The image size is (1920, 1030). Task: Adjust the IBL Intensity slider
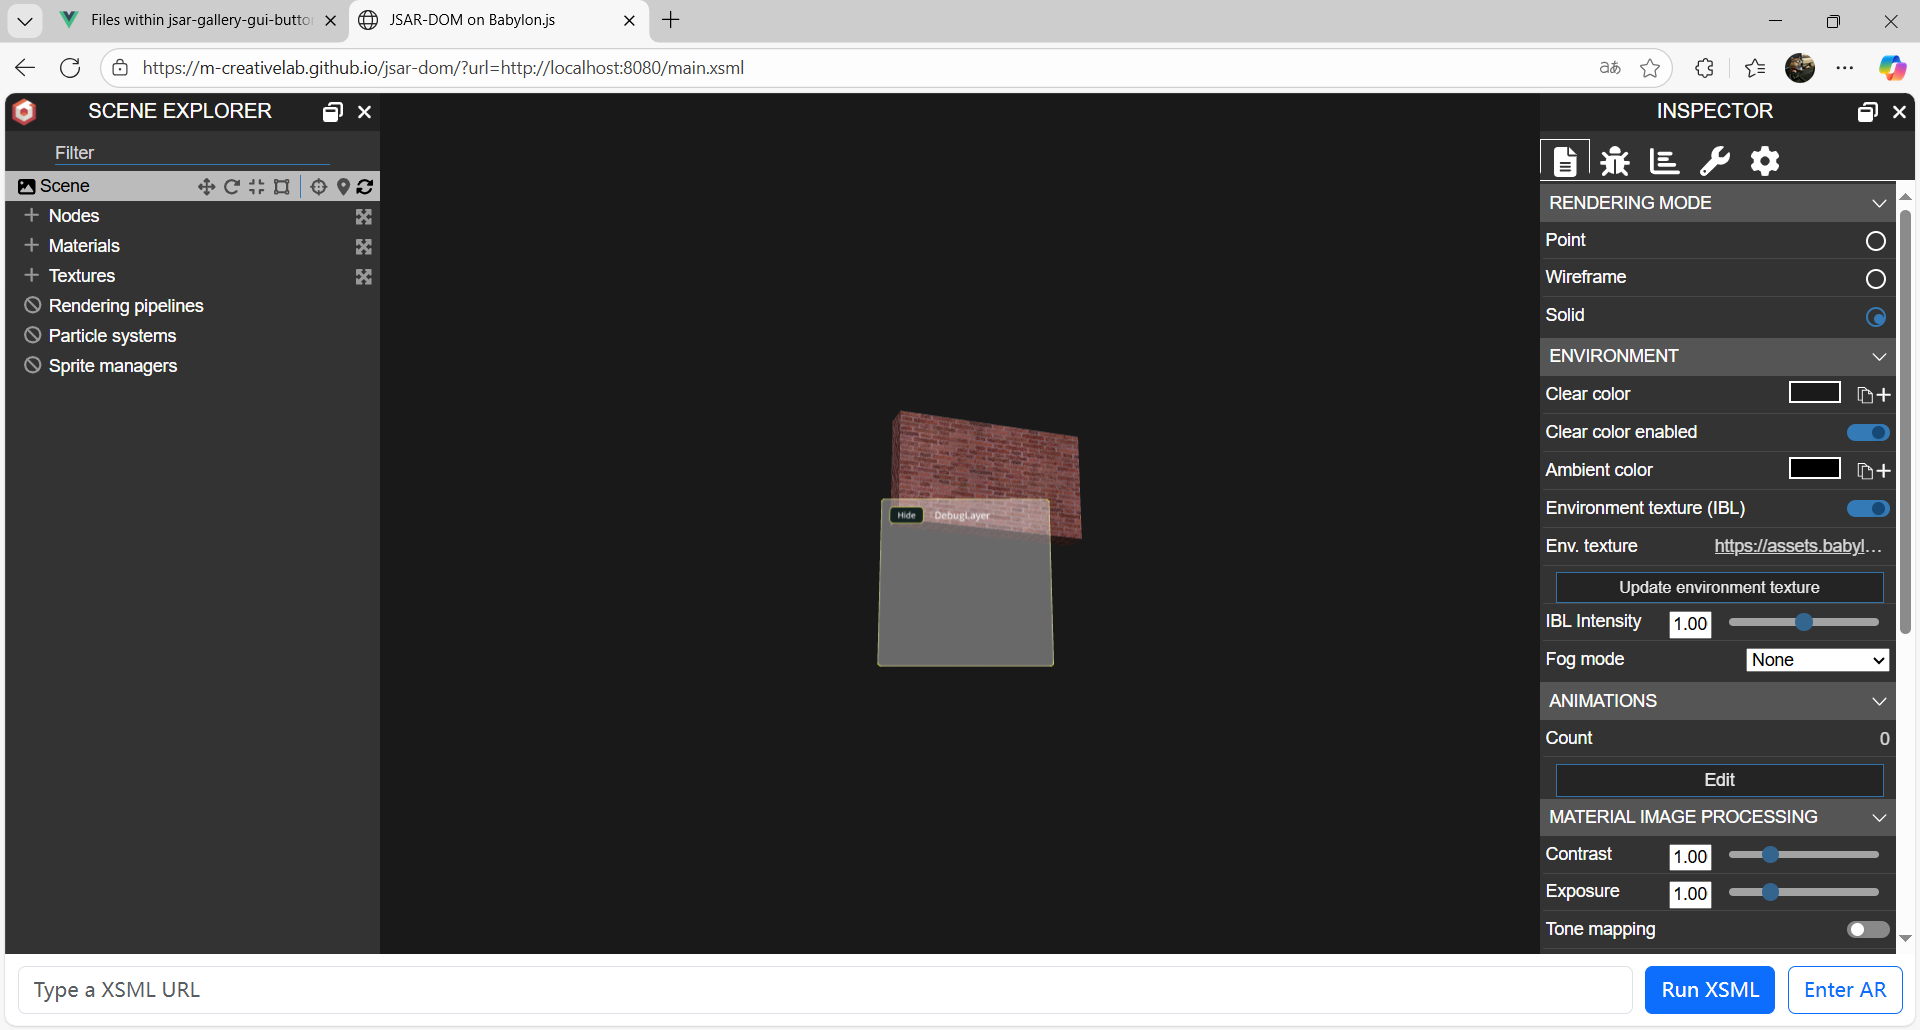pos(1804,623)
